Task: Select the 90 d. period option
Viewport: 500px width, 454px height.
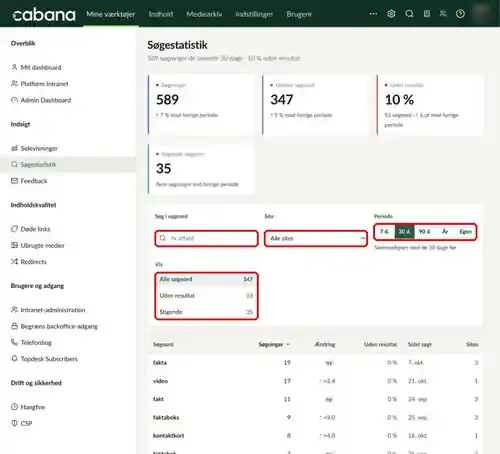Action: click(424, 232)
